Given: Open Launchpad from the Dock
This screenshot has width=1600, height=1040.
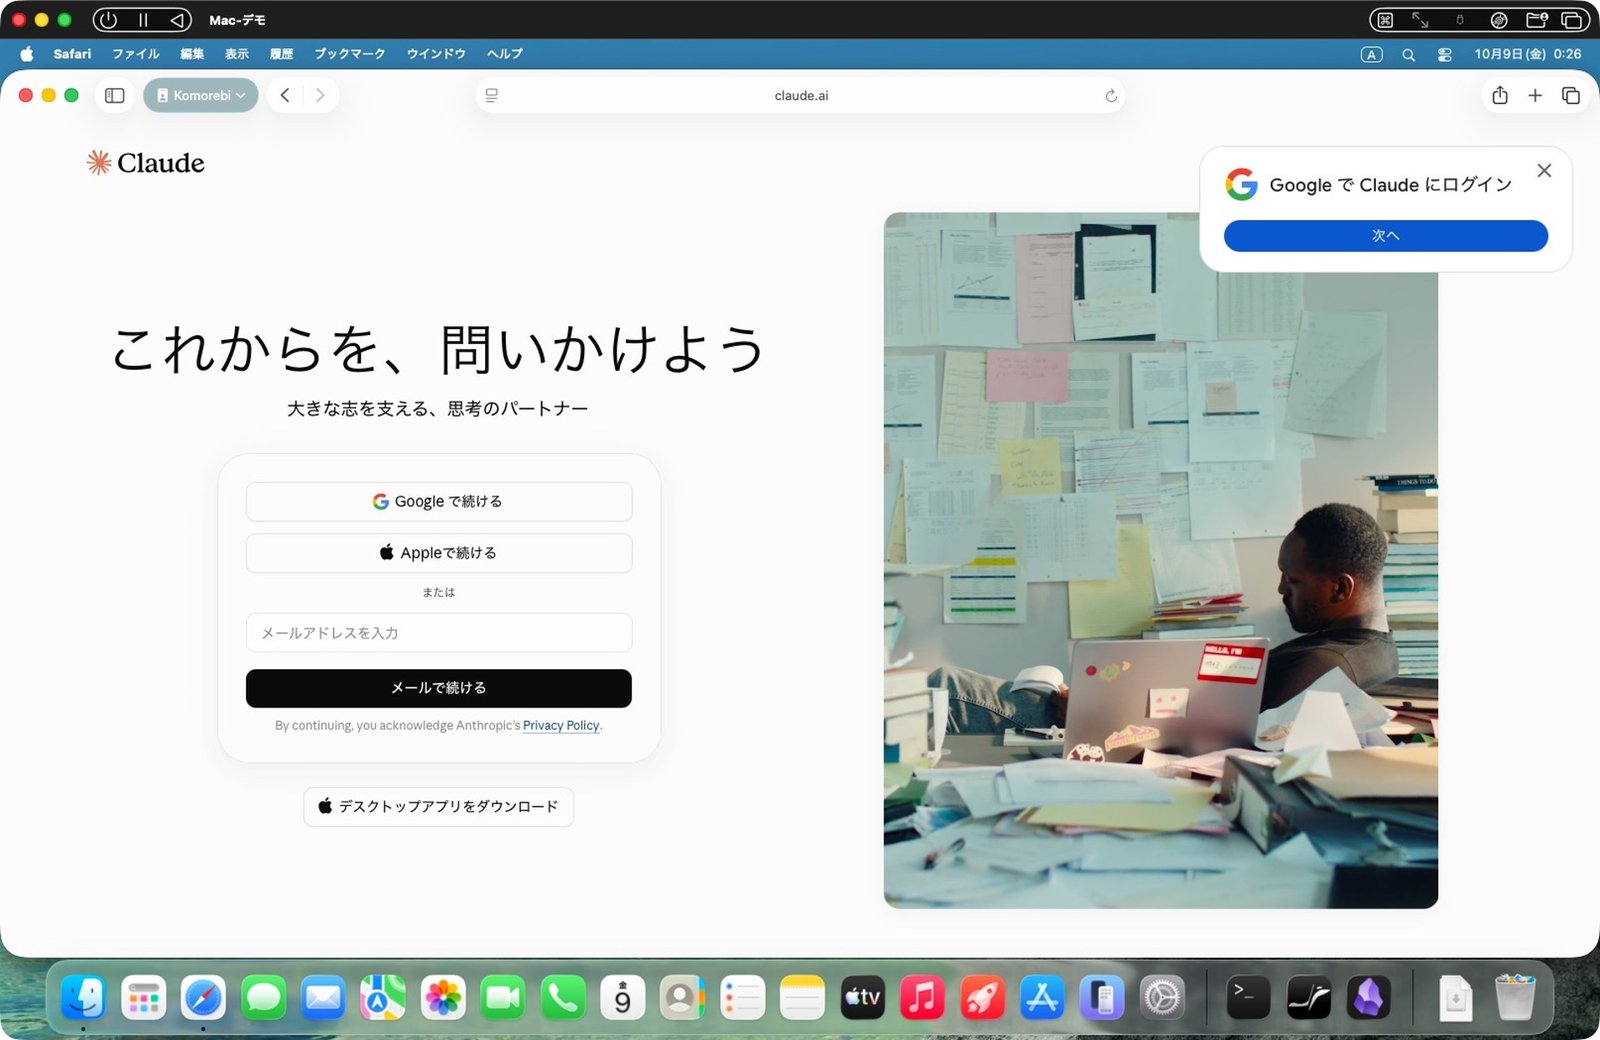Looking at the screenshot, I should tap(143, 998).
